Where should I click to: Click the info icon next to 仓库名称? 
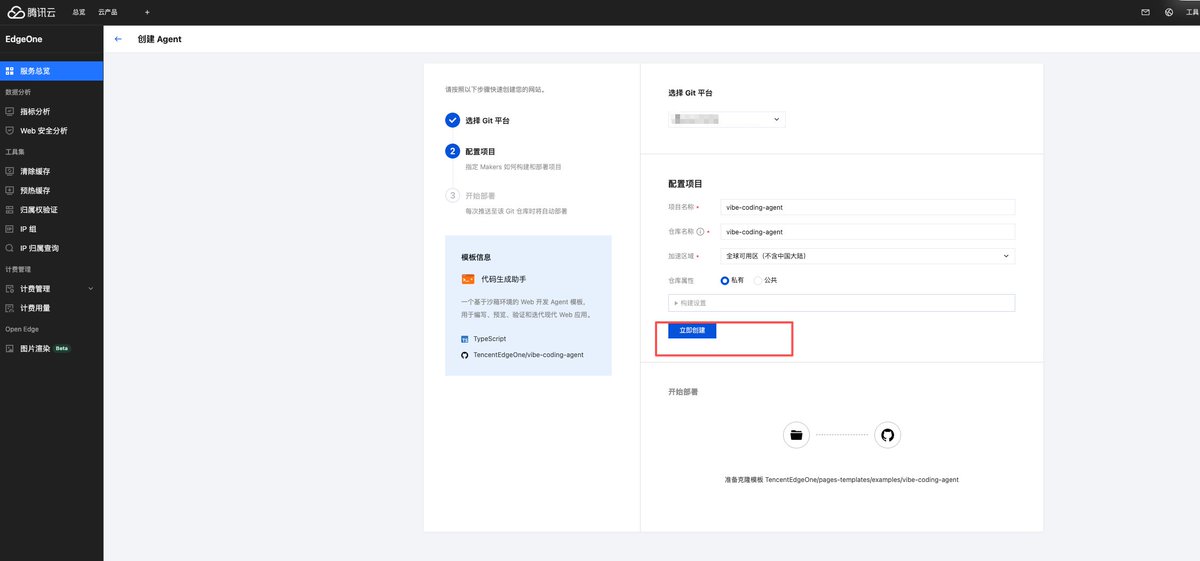pos(700,231)
